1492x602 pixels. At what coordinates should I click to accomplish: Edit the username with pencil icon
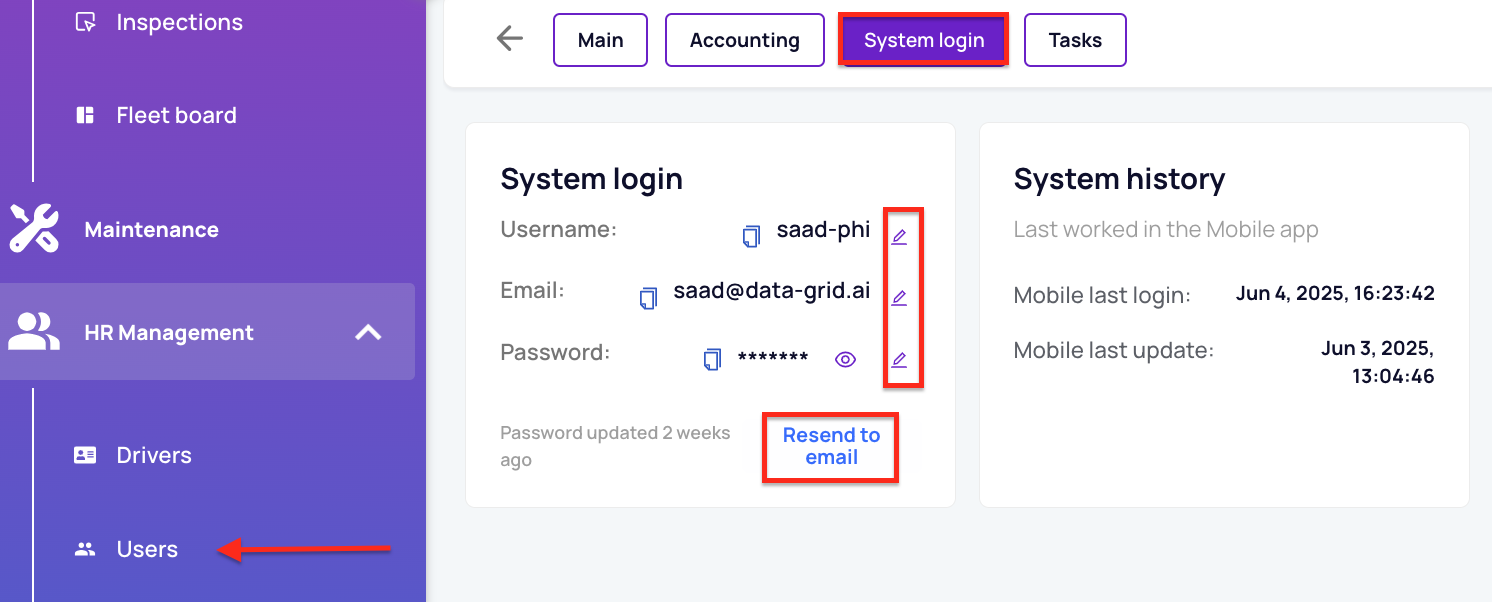tap(899, 237)
